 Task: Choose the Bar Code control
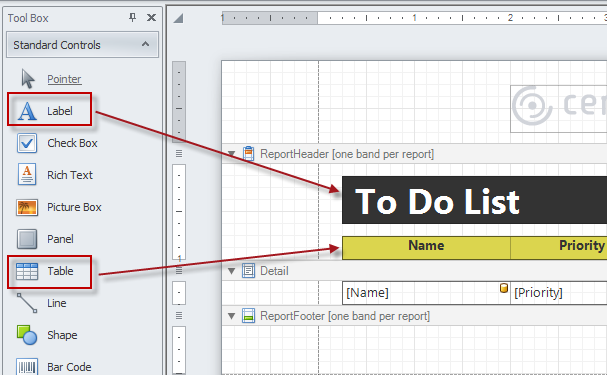(53, 366)
